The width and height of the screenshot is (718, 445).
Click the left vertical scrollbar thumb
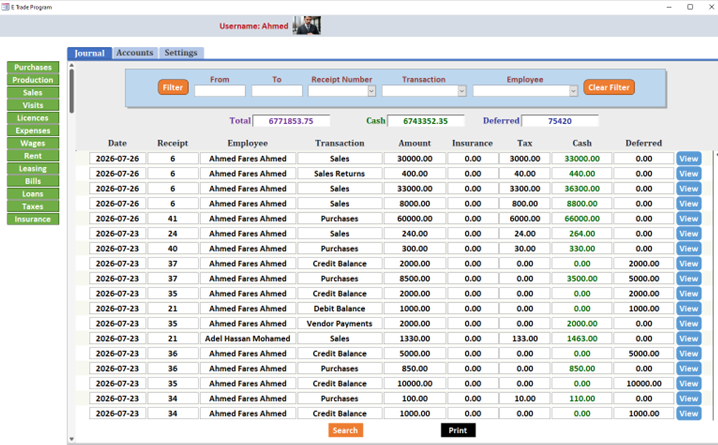pos(71,91)
